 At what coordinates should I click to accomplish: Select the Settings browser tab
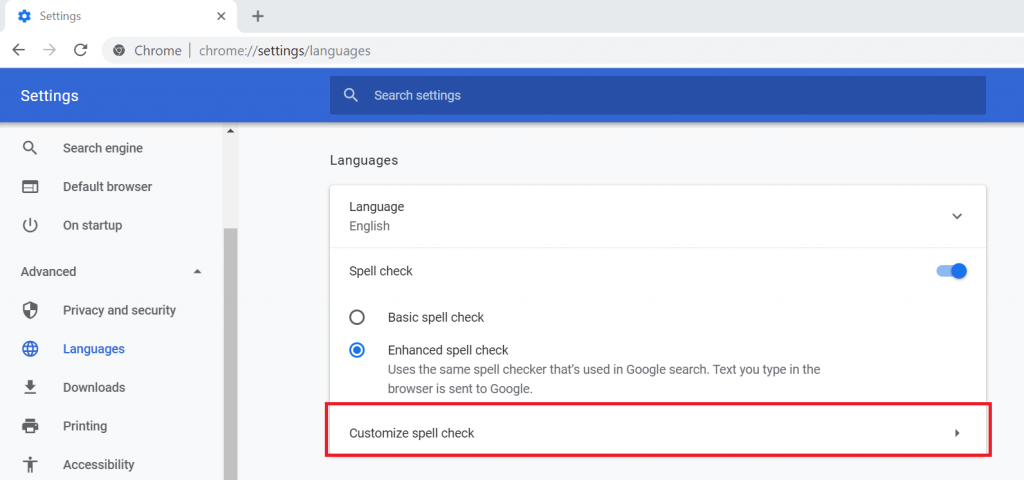[x=119, y=16]
